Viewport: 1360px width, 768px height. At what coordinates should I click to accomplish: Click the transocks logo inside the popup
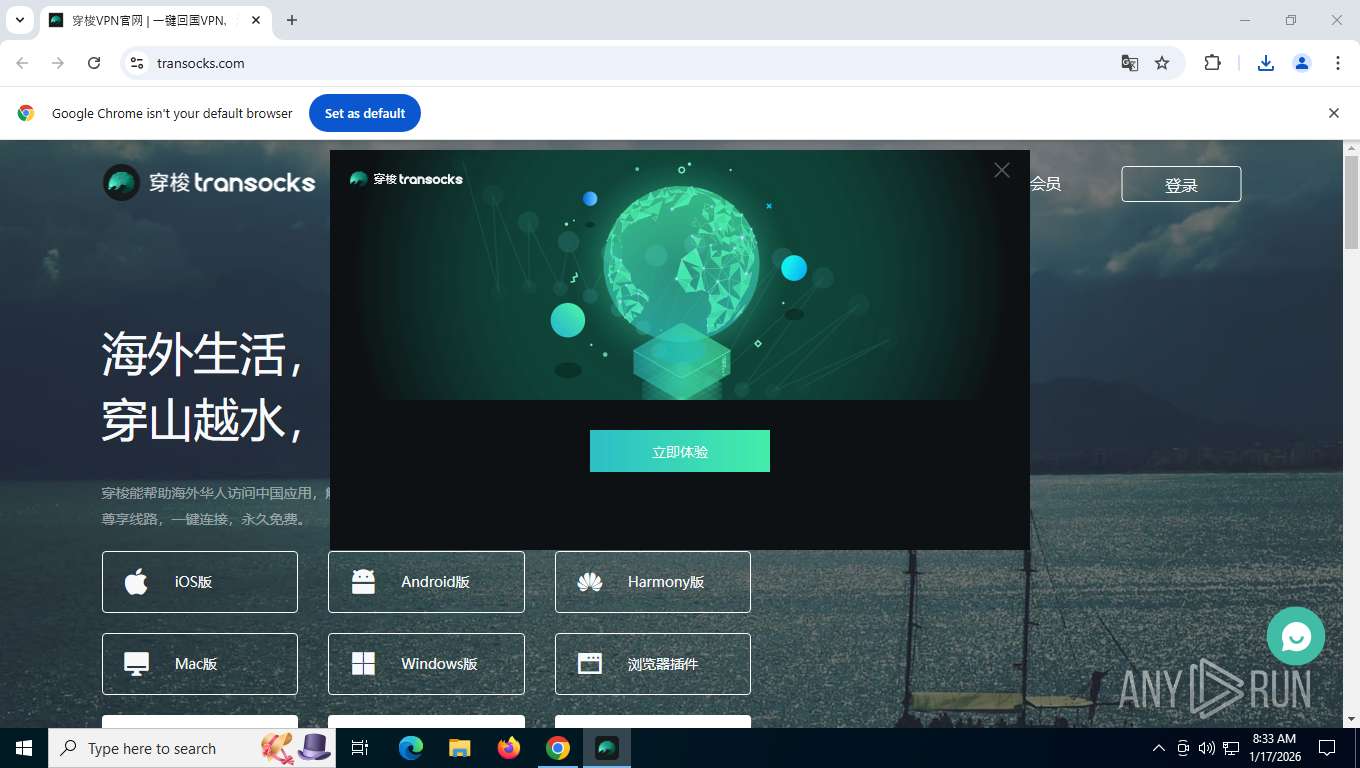(x=406, y=179)
